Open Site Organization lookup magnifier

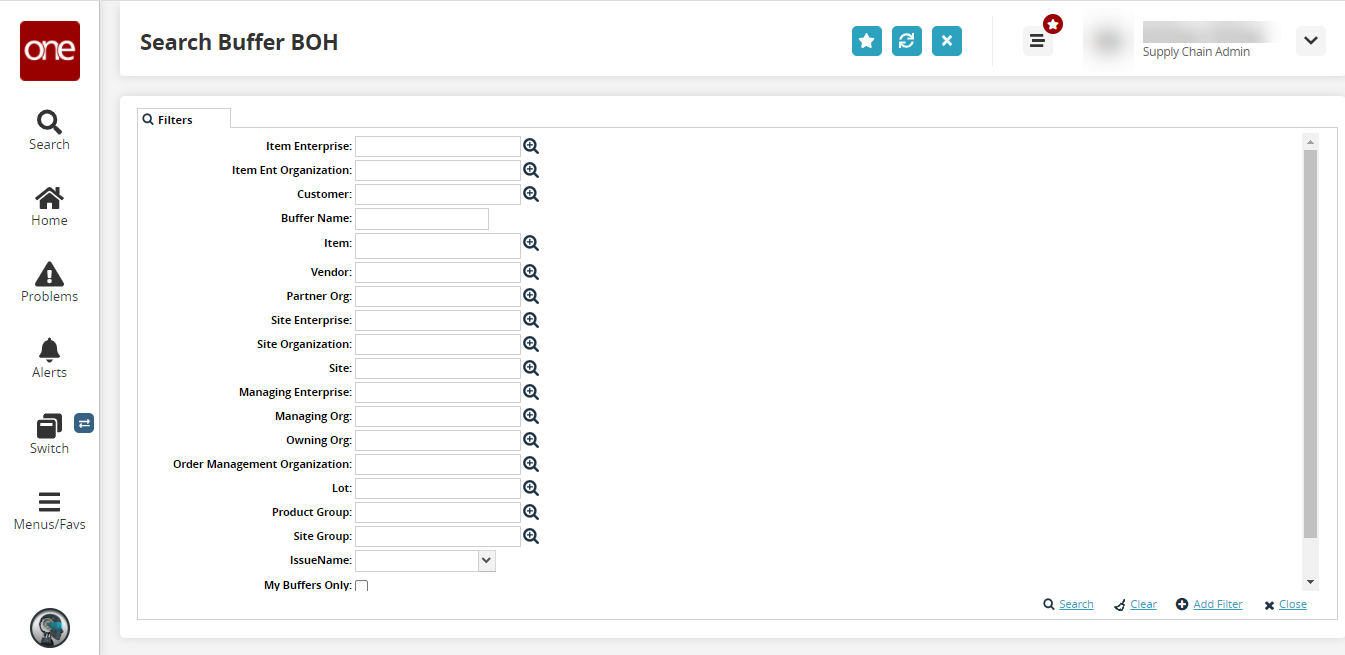coord(531,344)
